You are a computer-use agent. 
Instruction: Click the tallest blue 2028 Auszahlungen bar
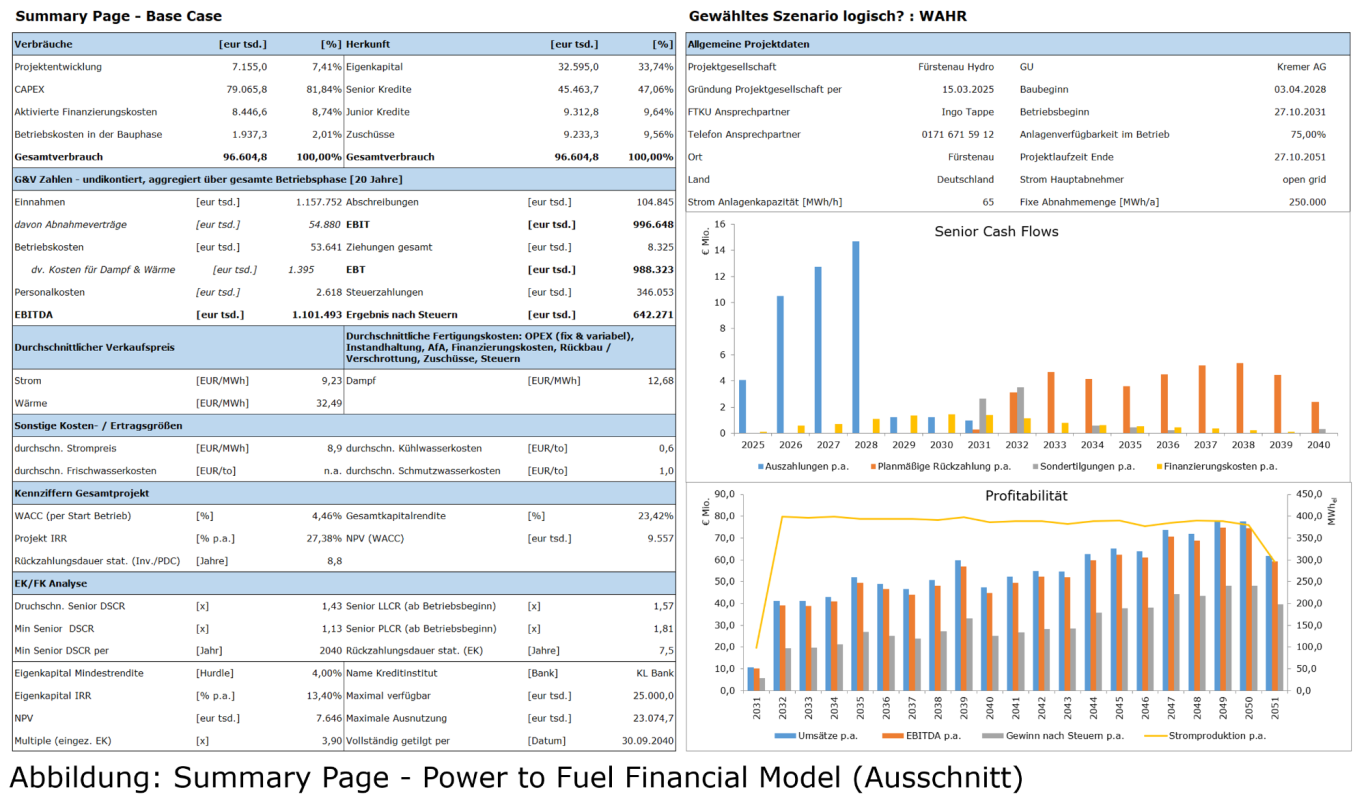click(x=855, y=337)
